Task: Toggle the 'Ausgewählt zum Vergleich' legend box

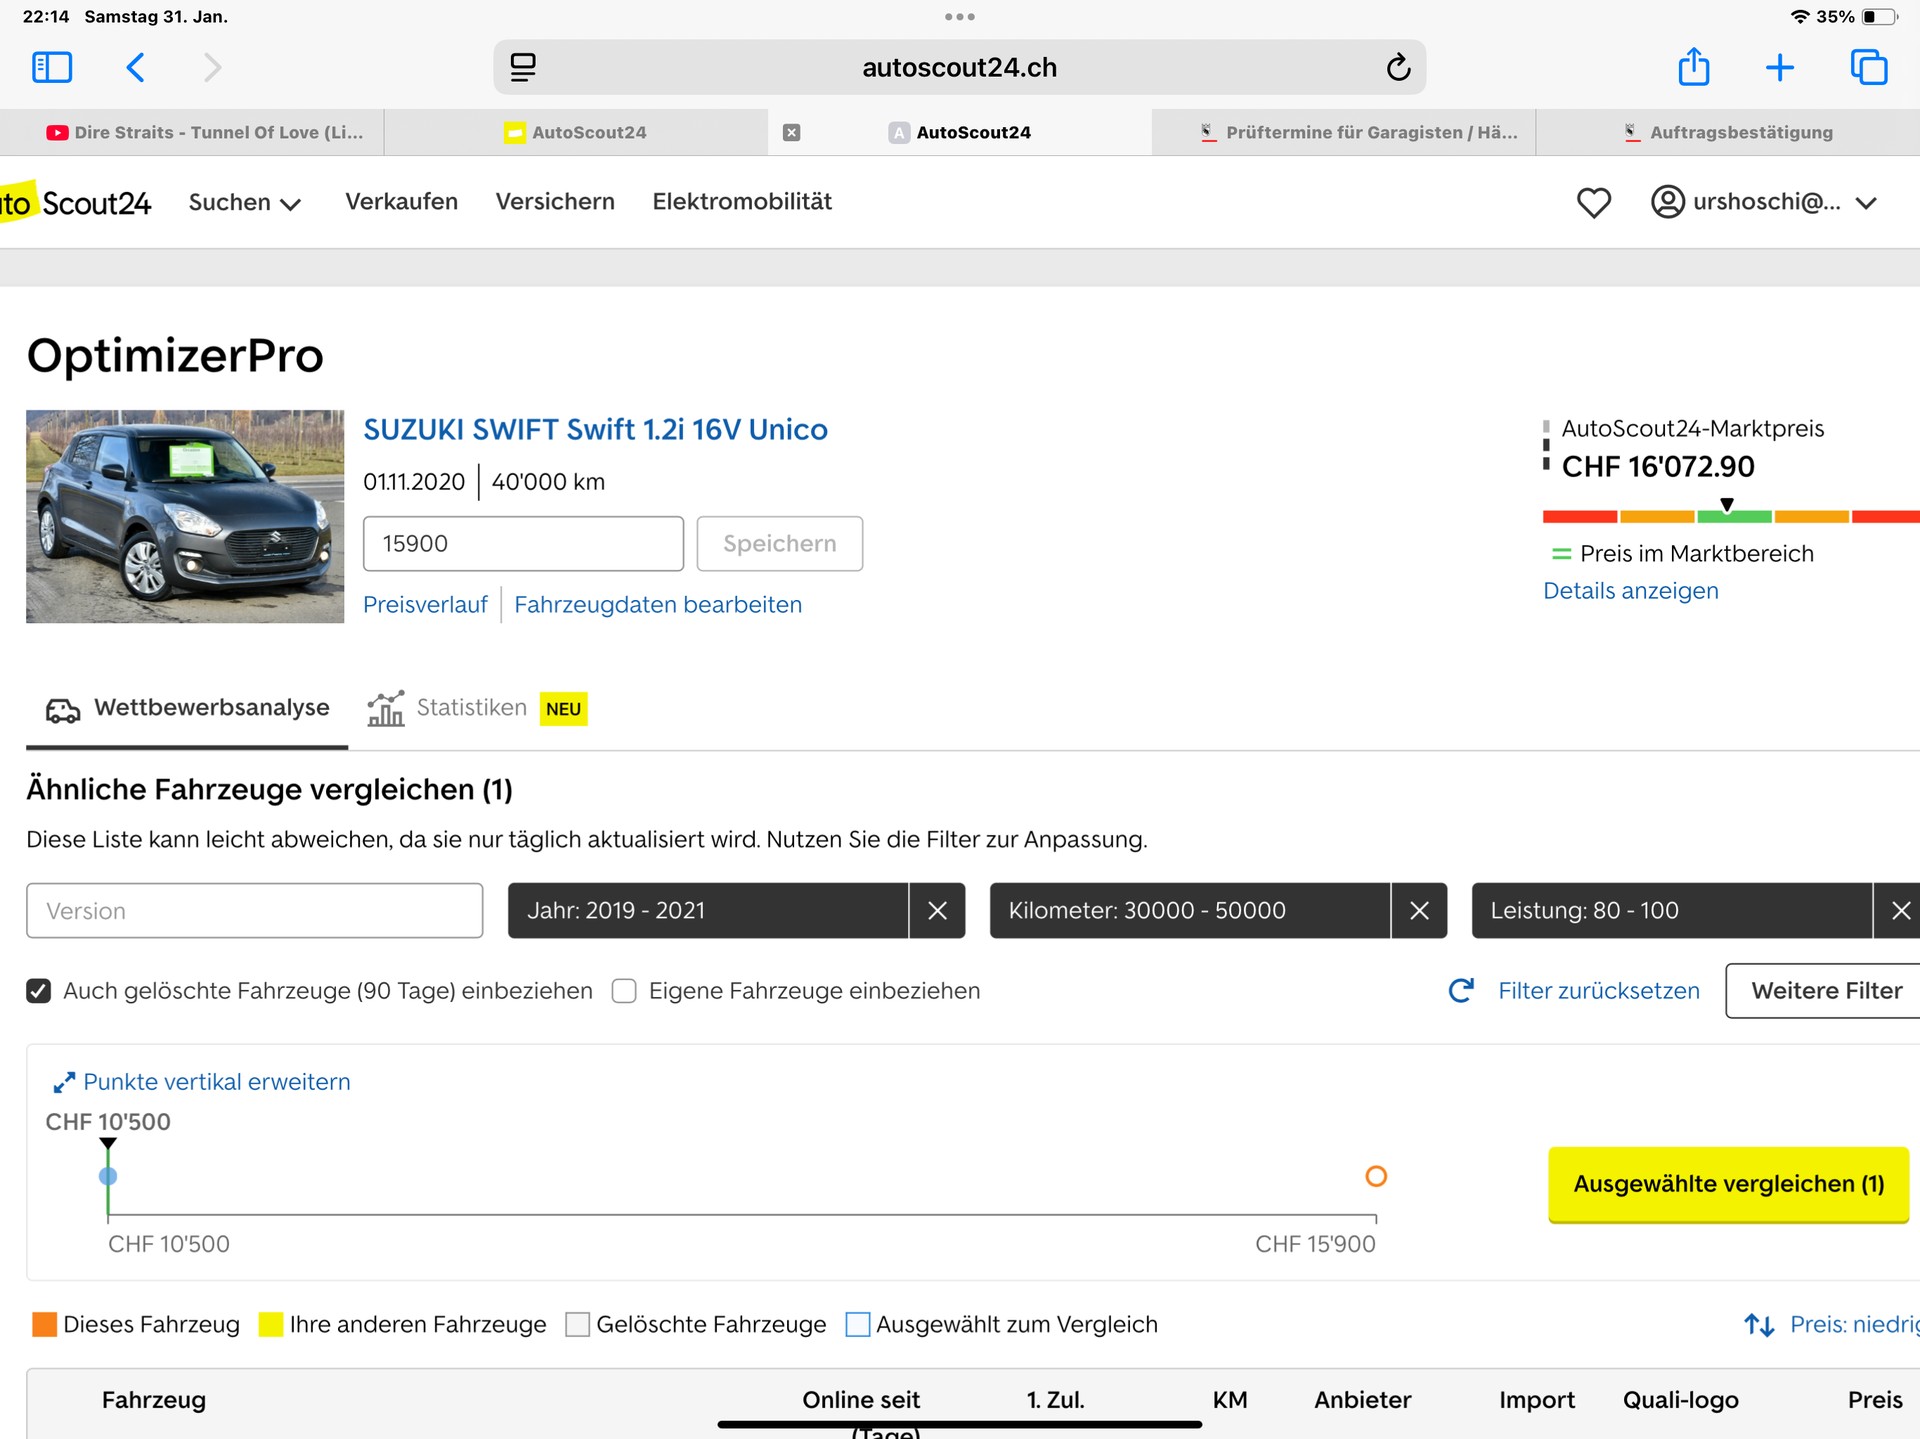Action: coord(858,1325)
